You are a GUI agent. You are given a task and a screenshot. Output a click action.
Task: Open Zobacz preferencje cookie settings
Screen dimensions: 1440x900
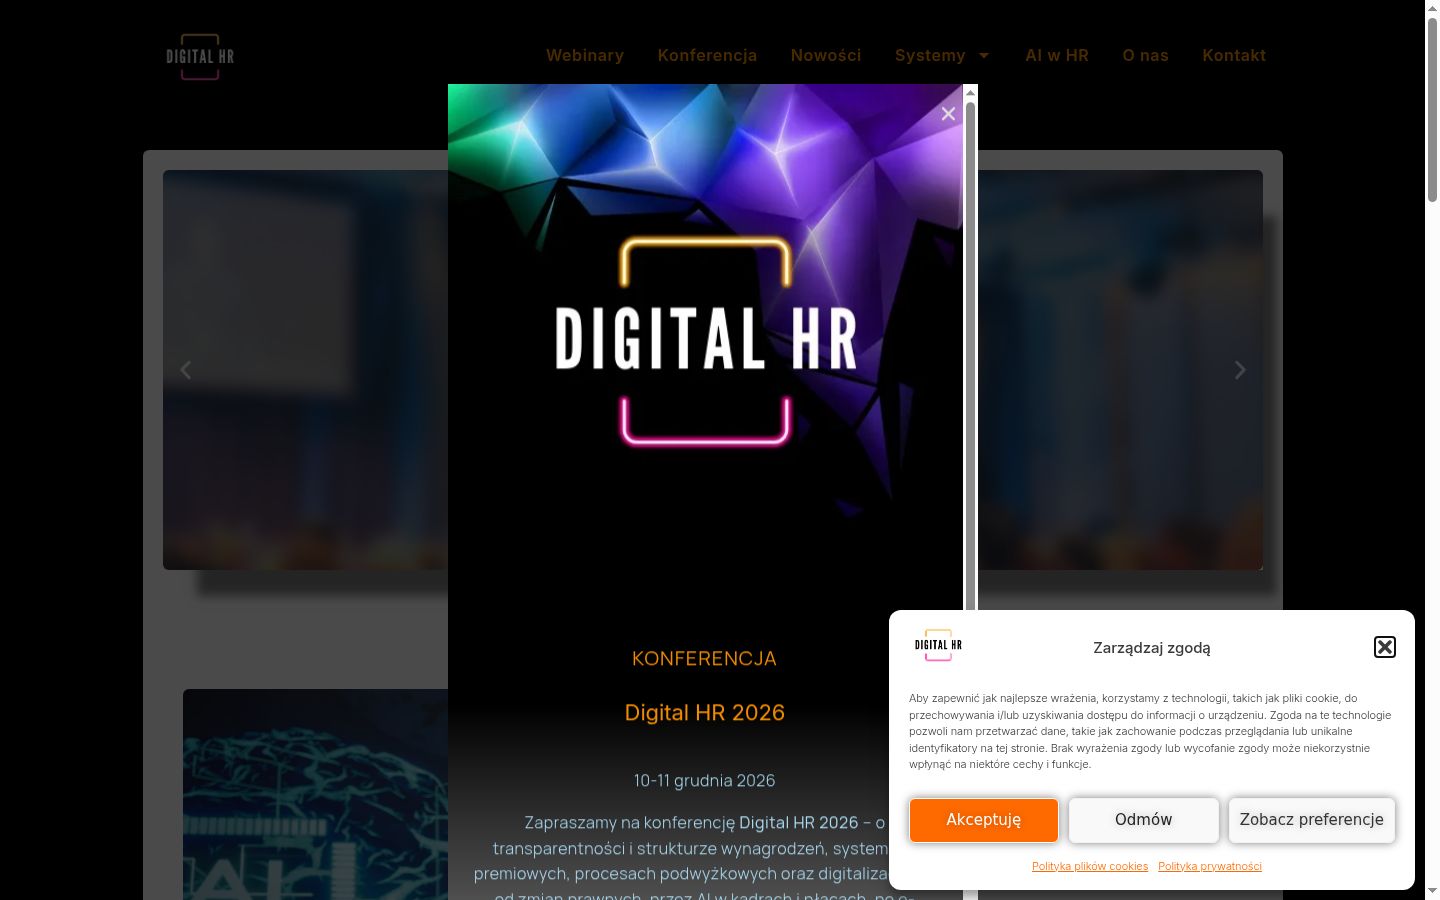1312,820
